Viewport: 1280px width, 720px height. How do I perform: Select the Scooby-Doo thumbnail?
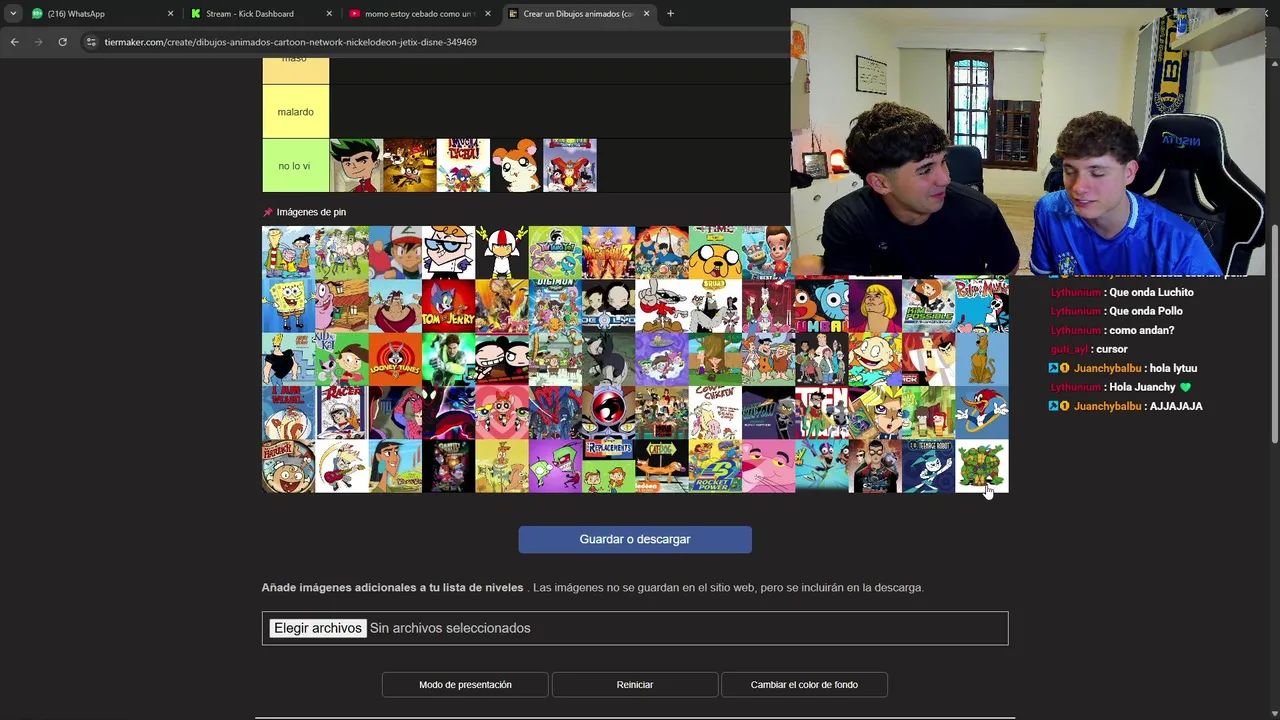point(982,359)
